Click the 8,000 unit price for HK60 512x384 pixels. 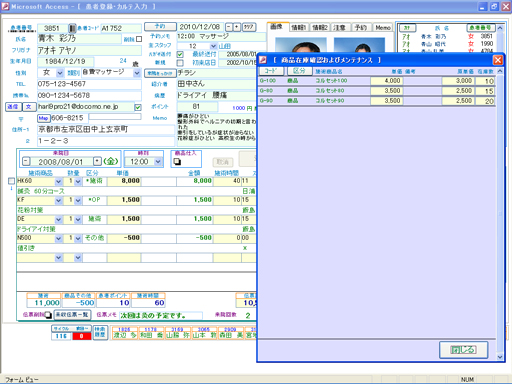tap(124, 181)
